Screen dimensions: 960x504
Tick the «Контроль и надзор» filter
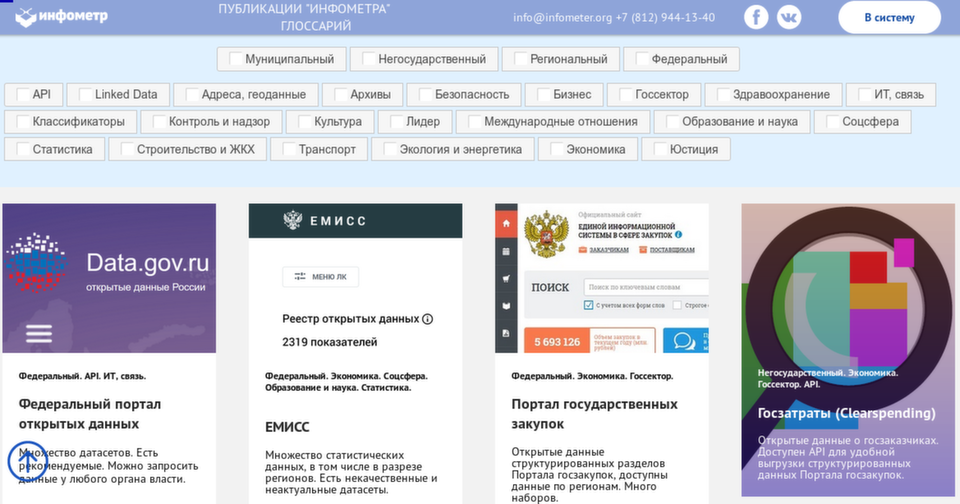click(159, 121)
